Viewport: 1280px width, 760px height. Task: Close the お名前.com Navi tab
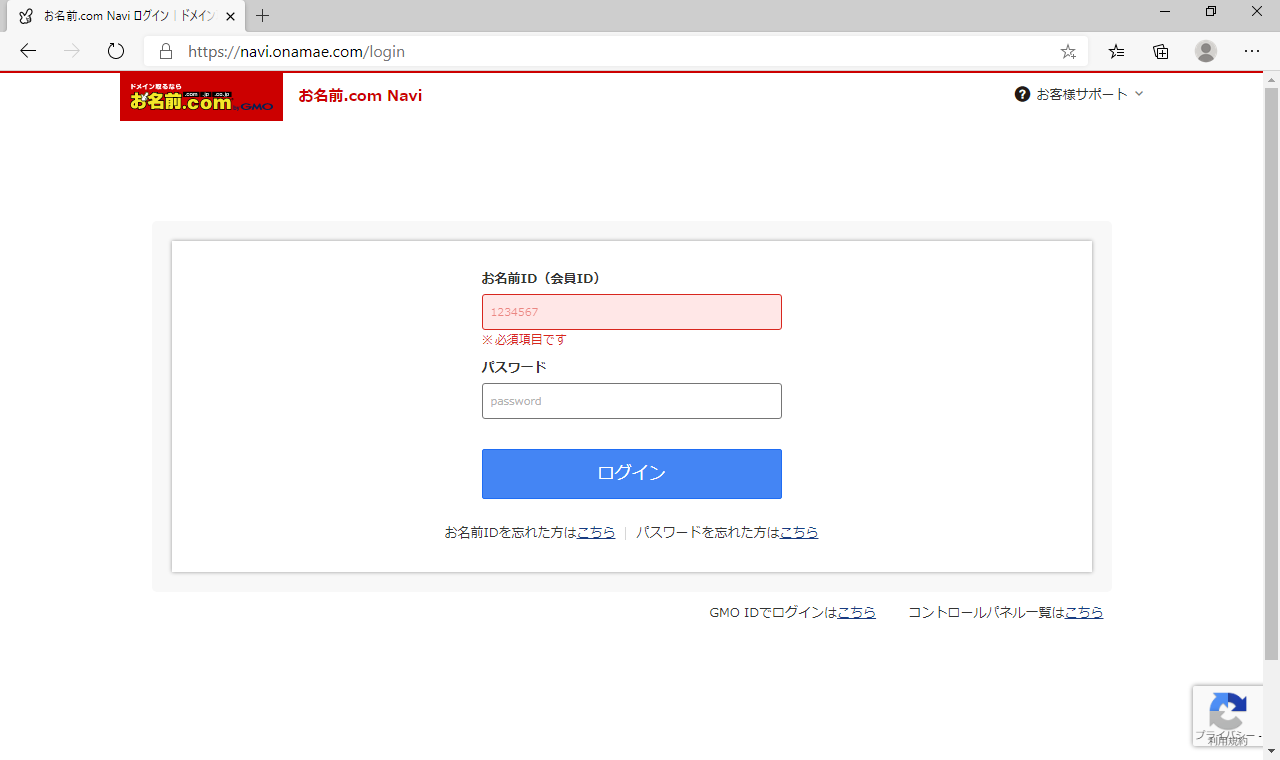(231, 16)
